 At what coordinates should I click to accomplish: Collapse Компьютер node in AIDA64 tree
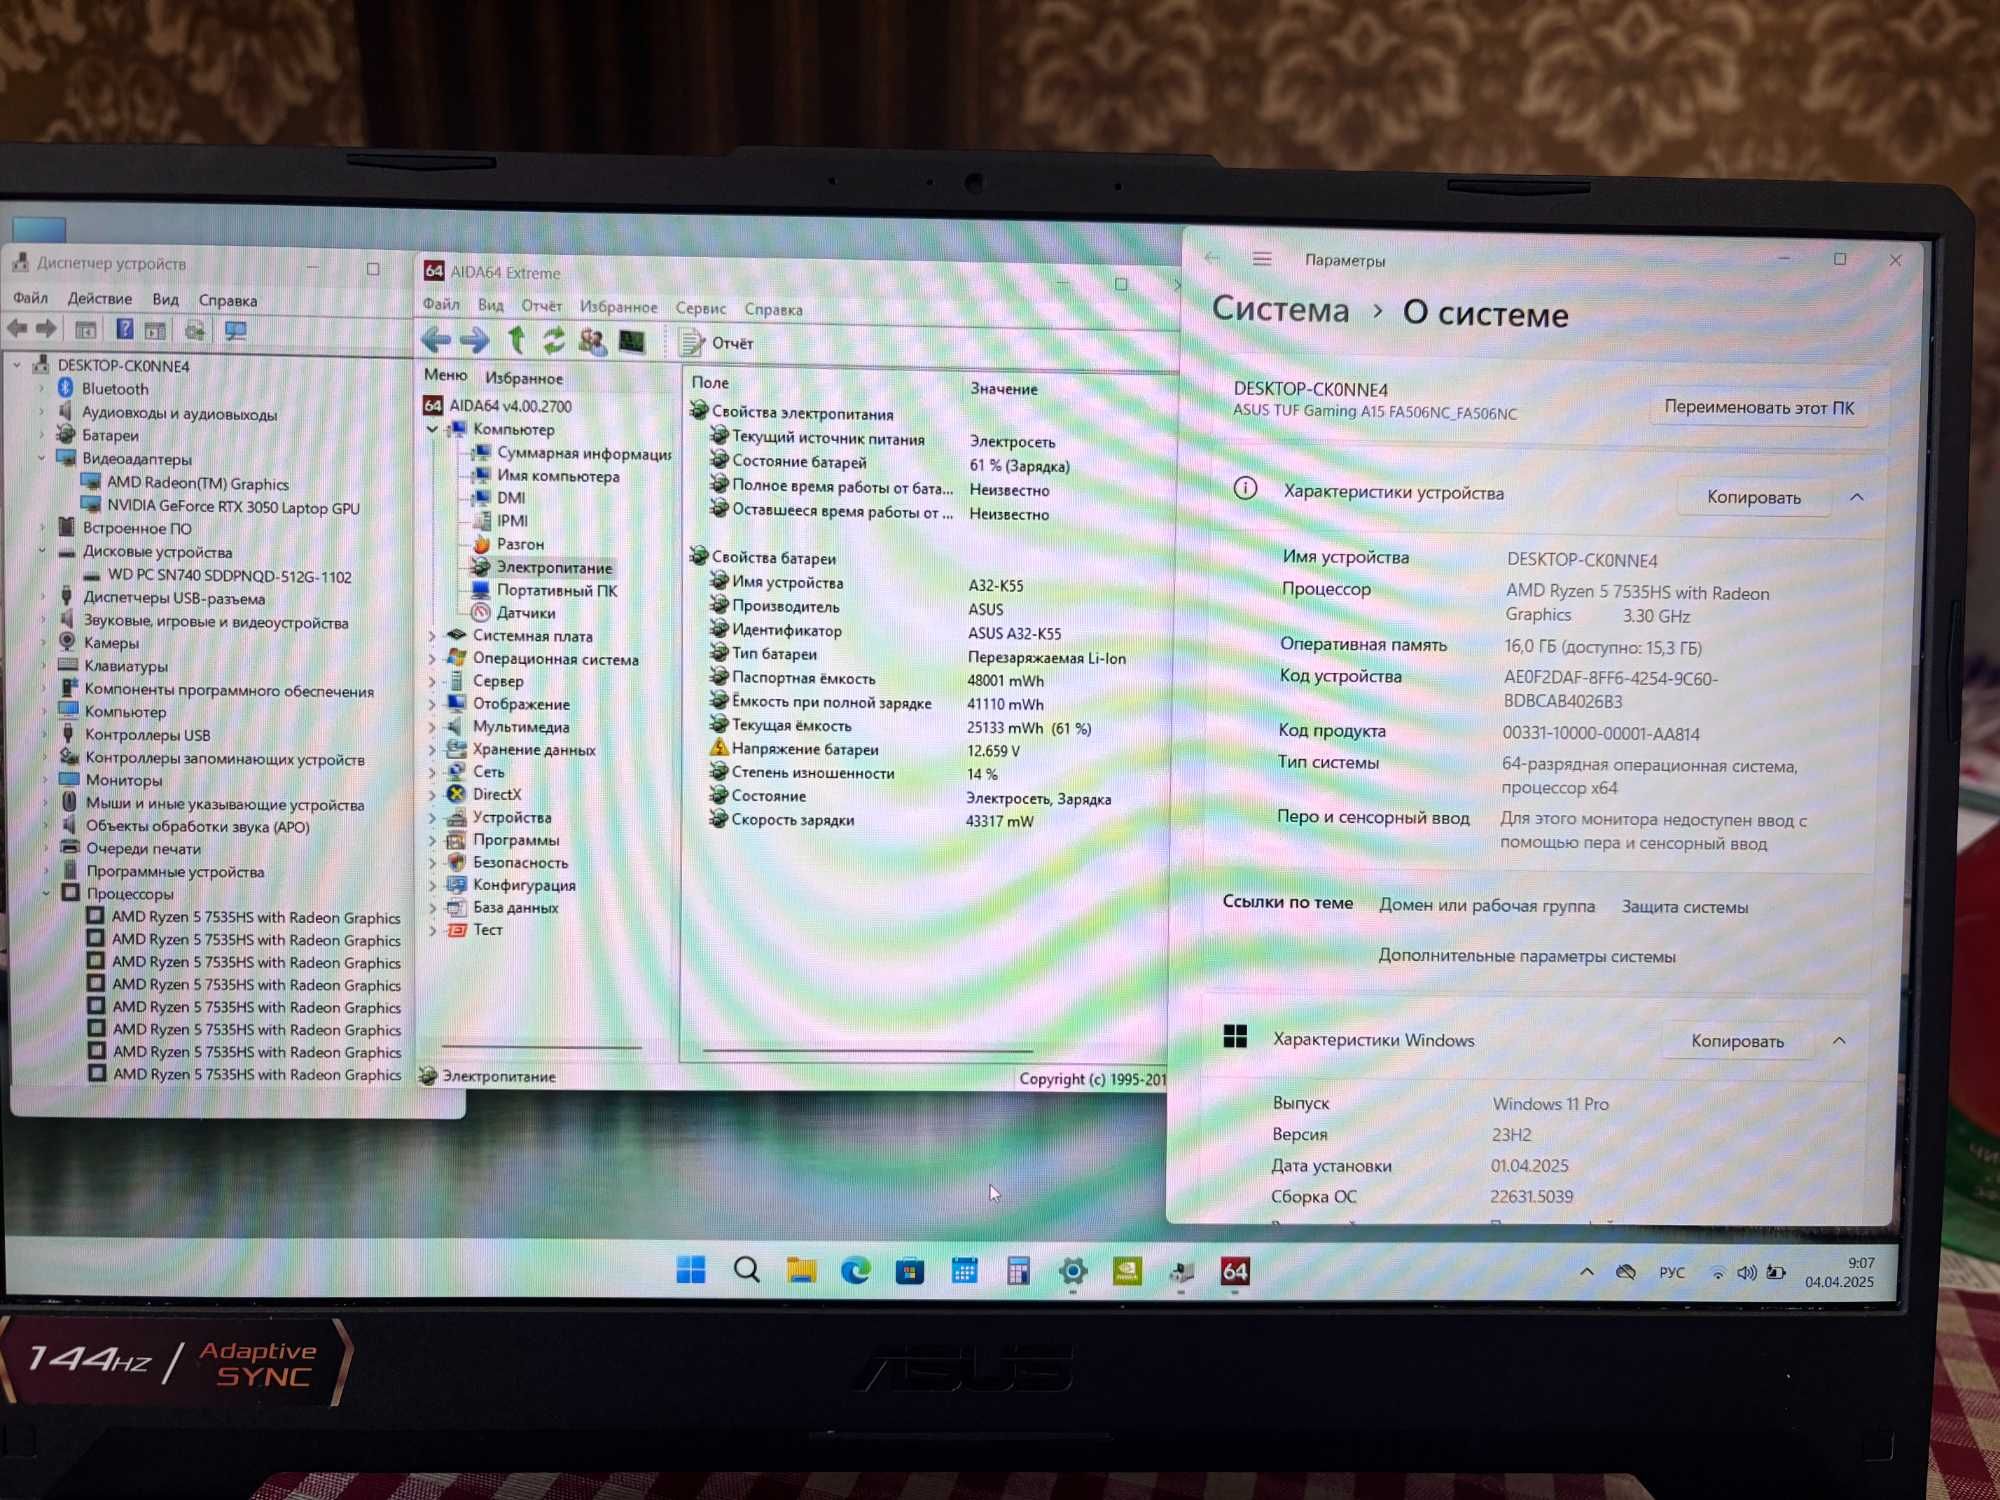coord(432,429)
